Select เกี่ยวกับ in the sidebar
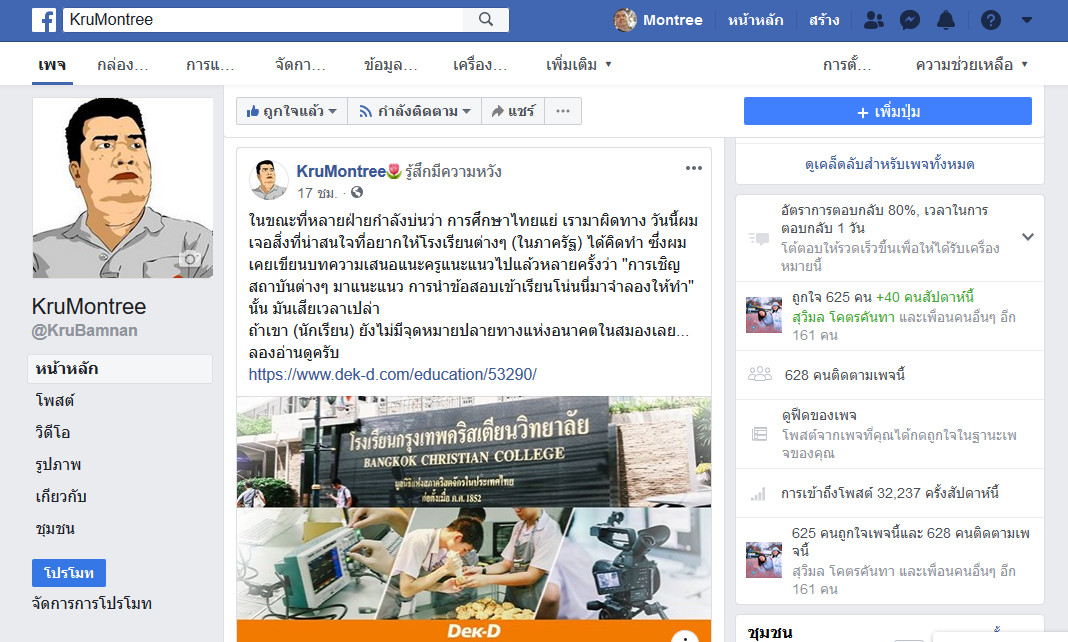Viewport: 1068px width, 642px height. [61, 496]
